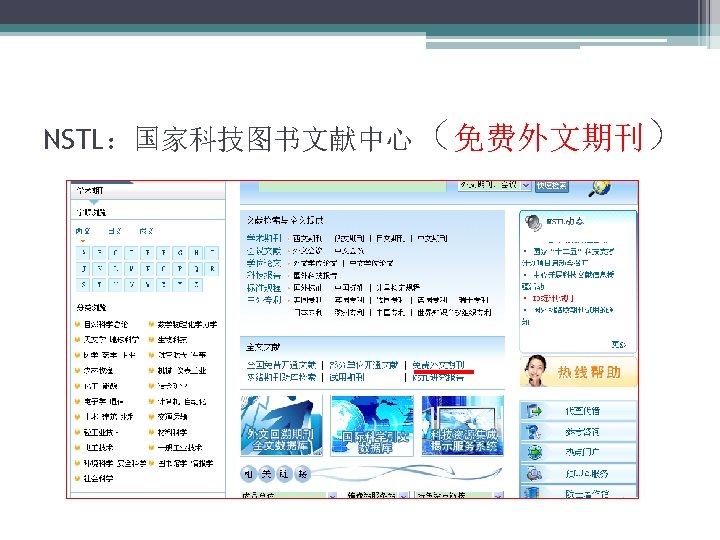The height and width of the screenshot is (540, 720).
Task: Select letter T in the title index
Action: (99, 285)
